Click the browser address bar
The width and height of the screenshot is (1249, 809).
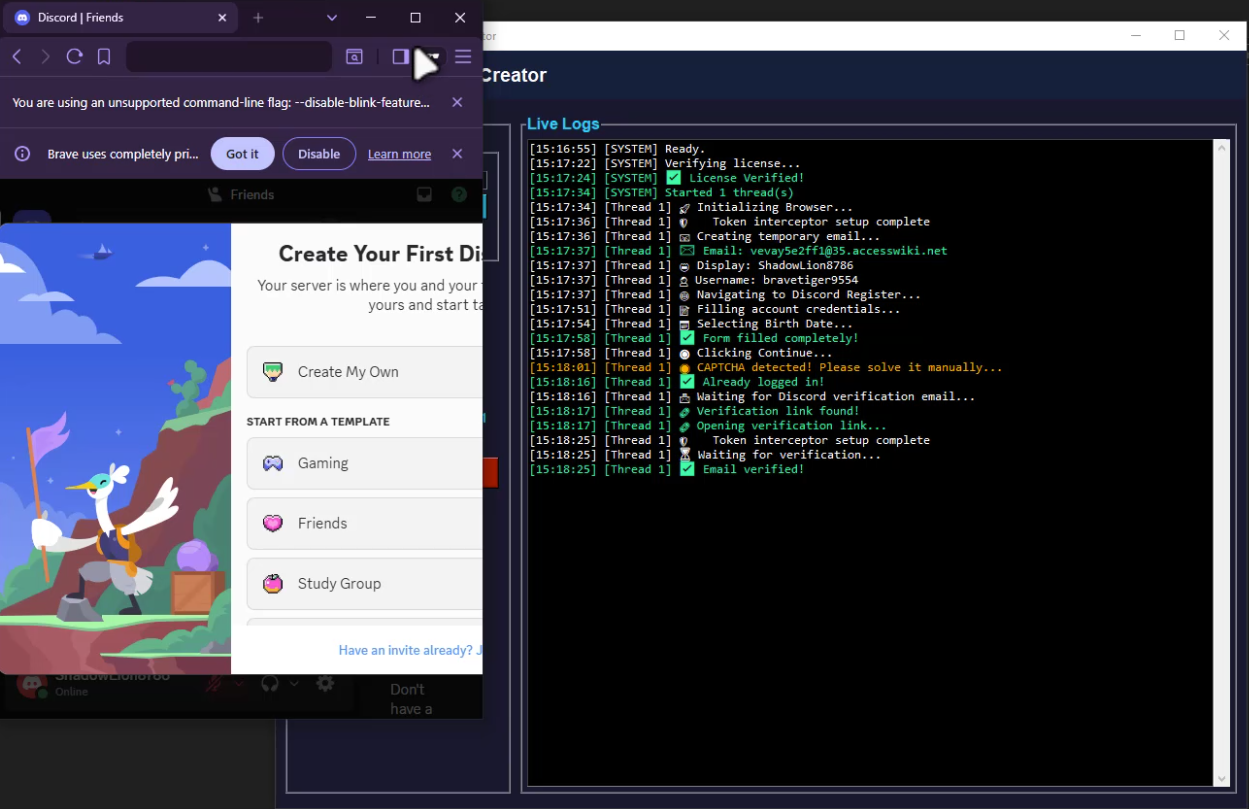click(x=229, y=57)
